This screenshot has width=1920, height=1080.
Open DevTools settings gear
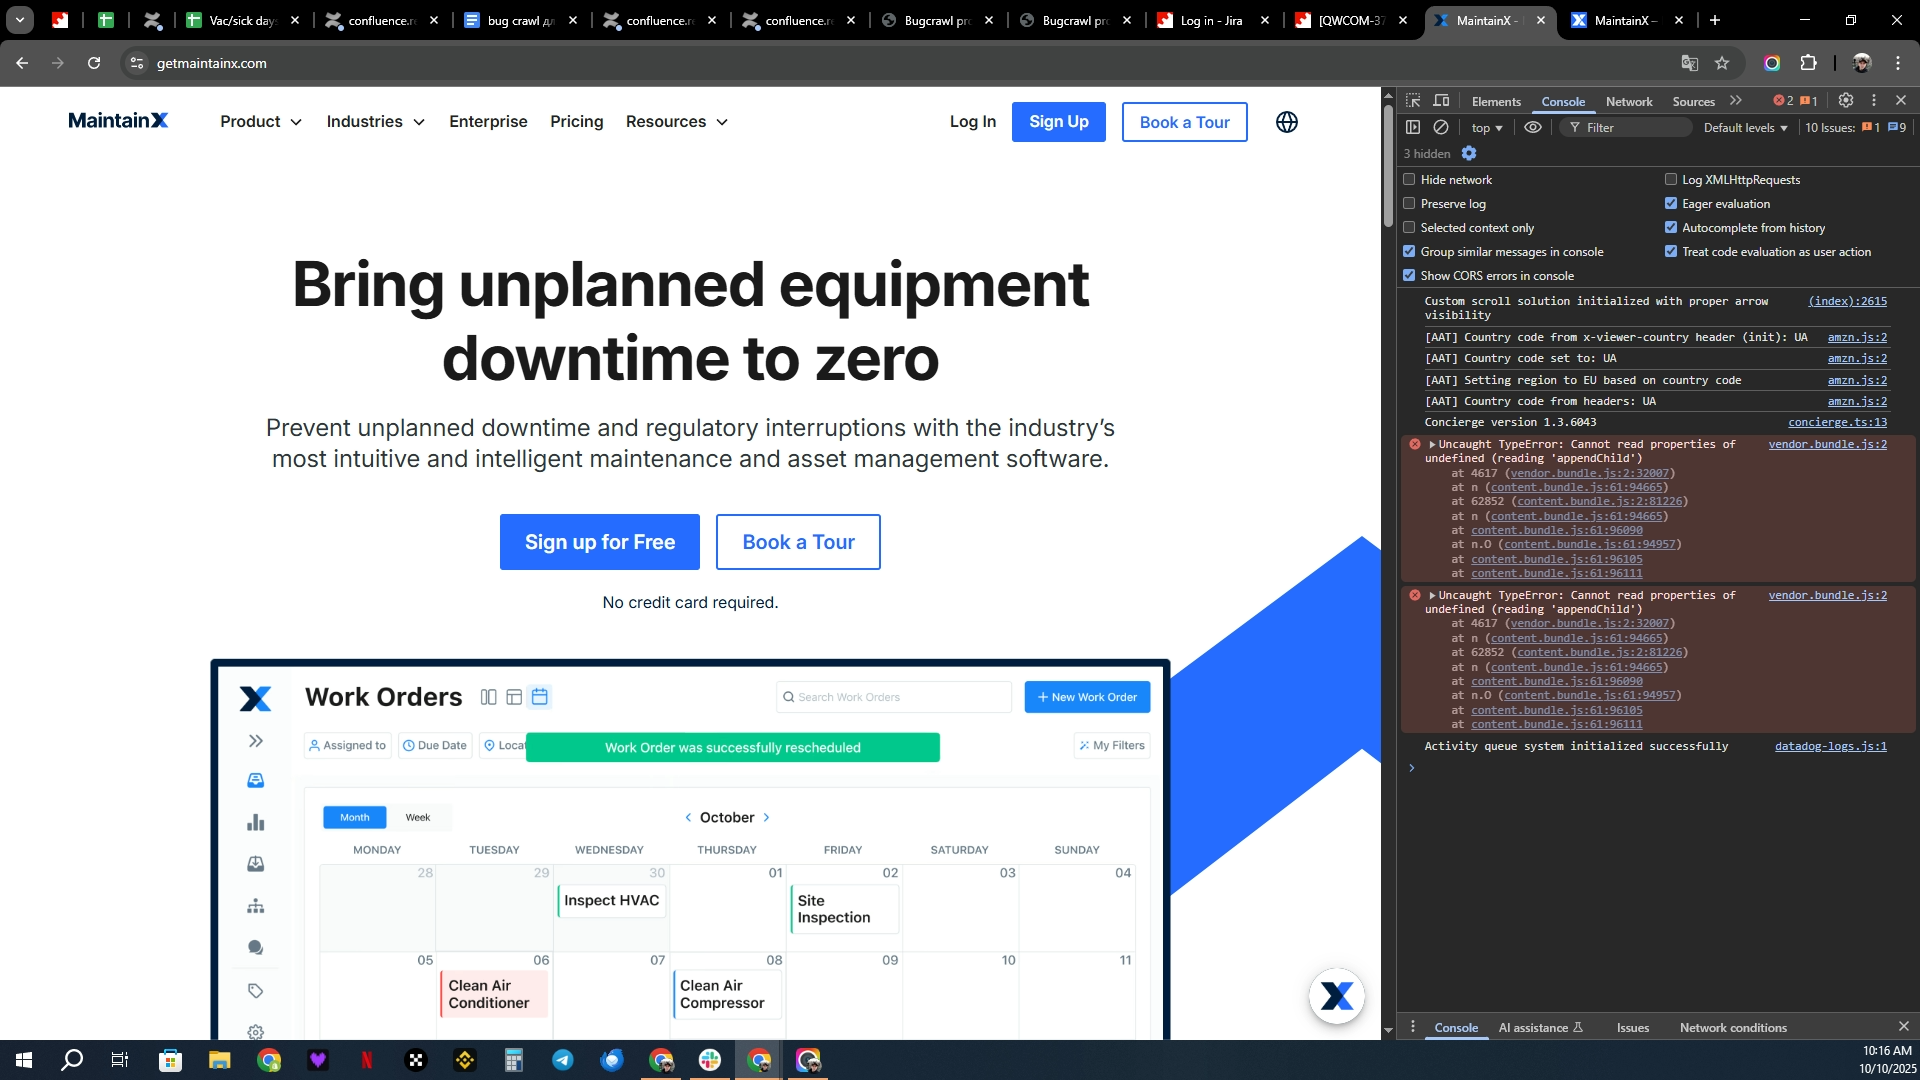(1846, 100)
